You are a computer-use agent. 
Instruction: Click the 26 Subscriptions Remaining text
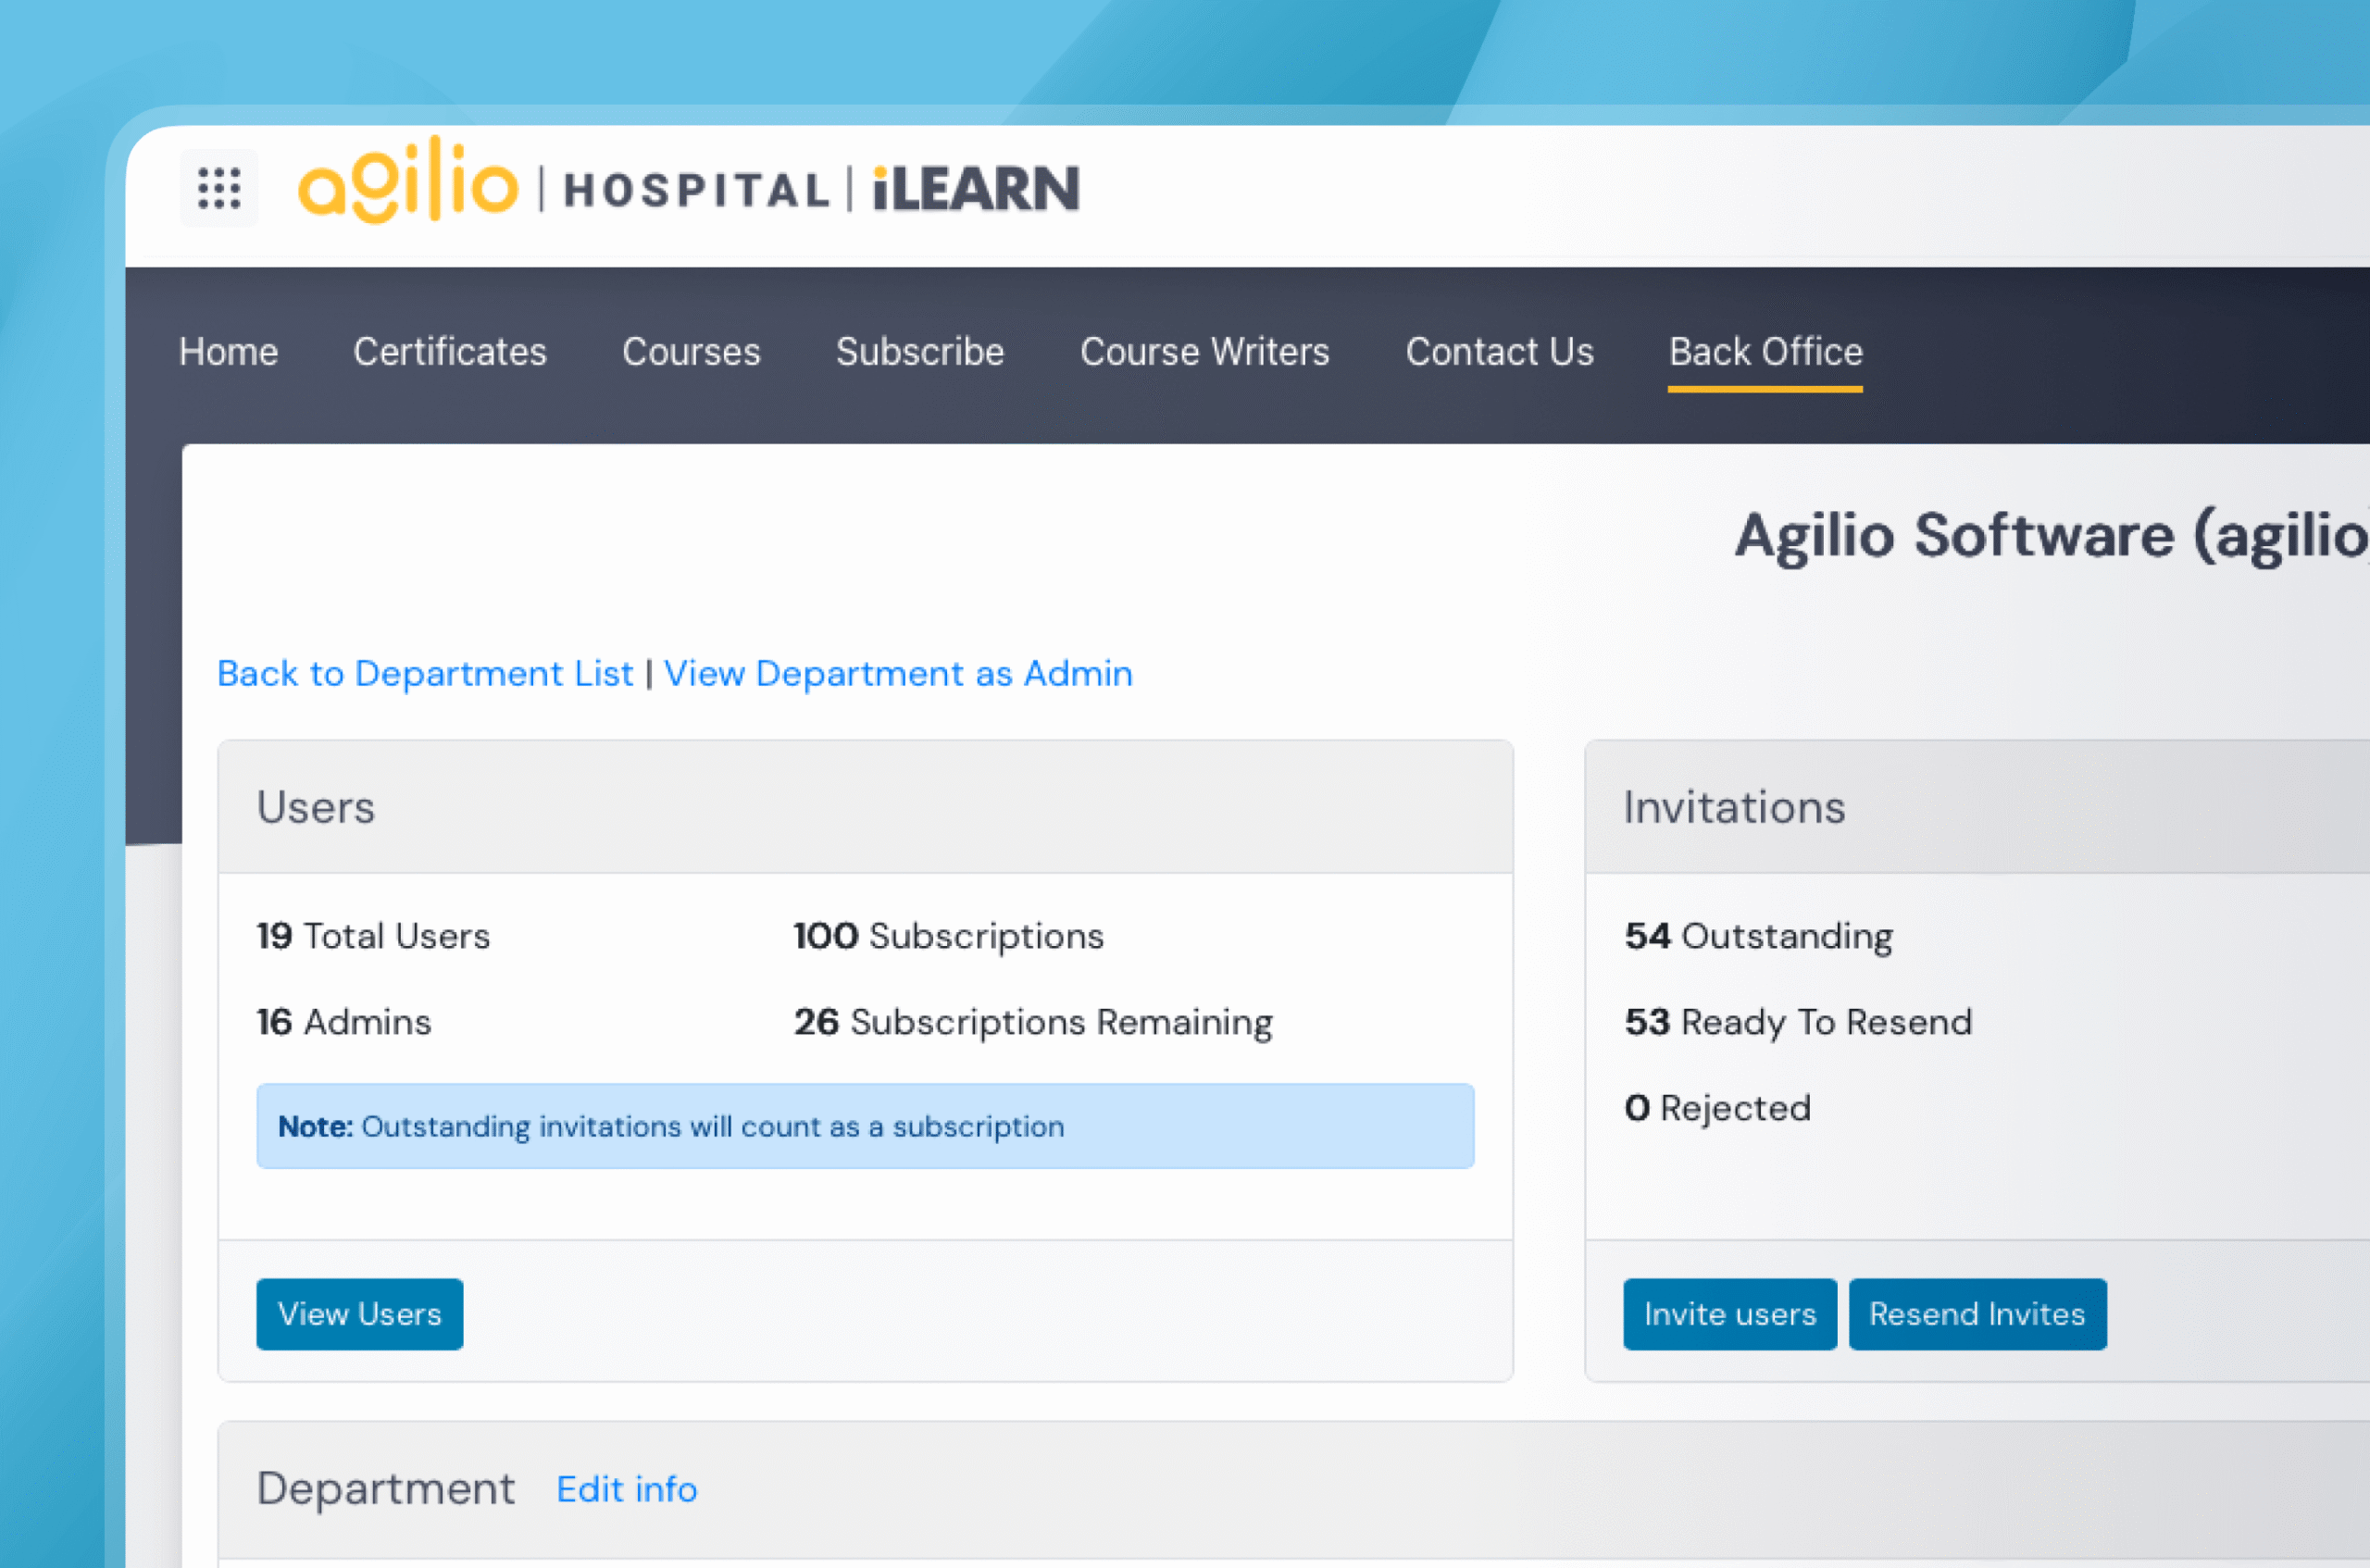tap(1033, 1022)
